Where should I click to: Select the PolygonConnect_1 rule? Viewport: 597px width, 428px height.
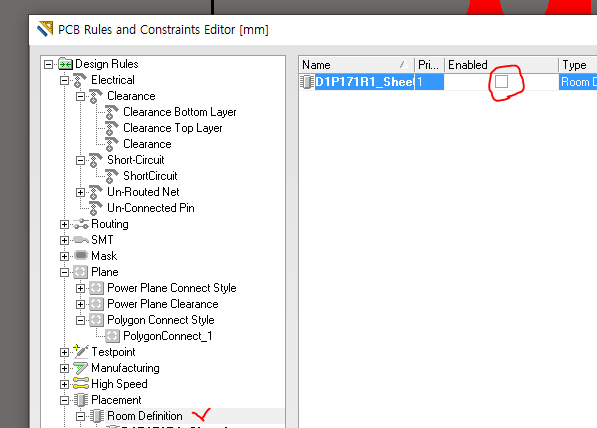point(168,336)
